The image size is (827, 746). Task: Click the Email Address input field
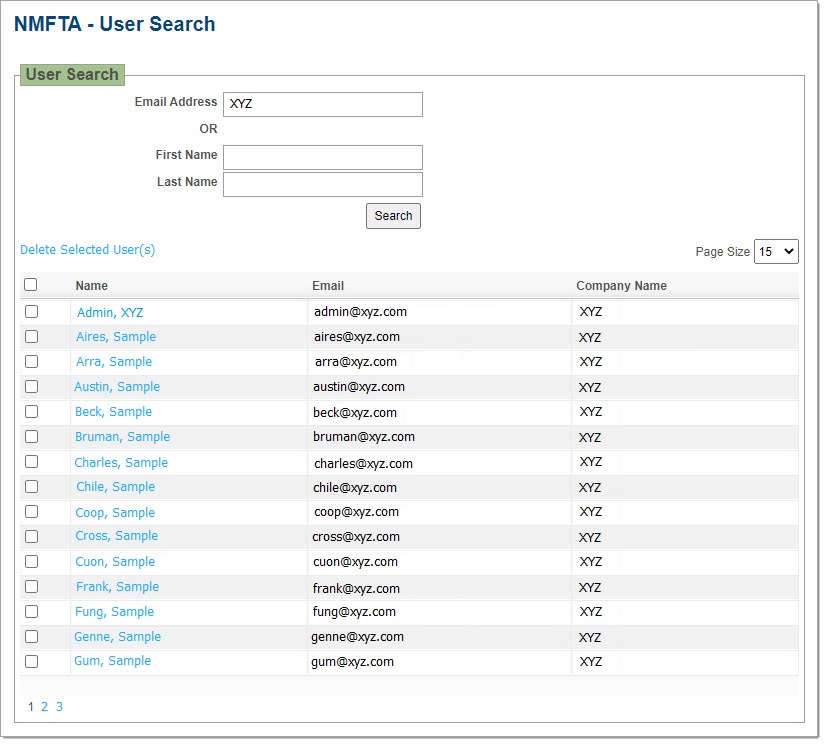323,104
